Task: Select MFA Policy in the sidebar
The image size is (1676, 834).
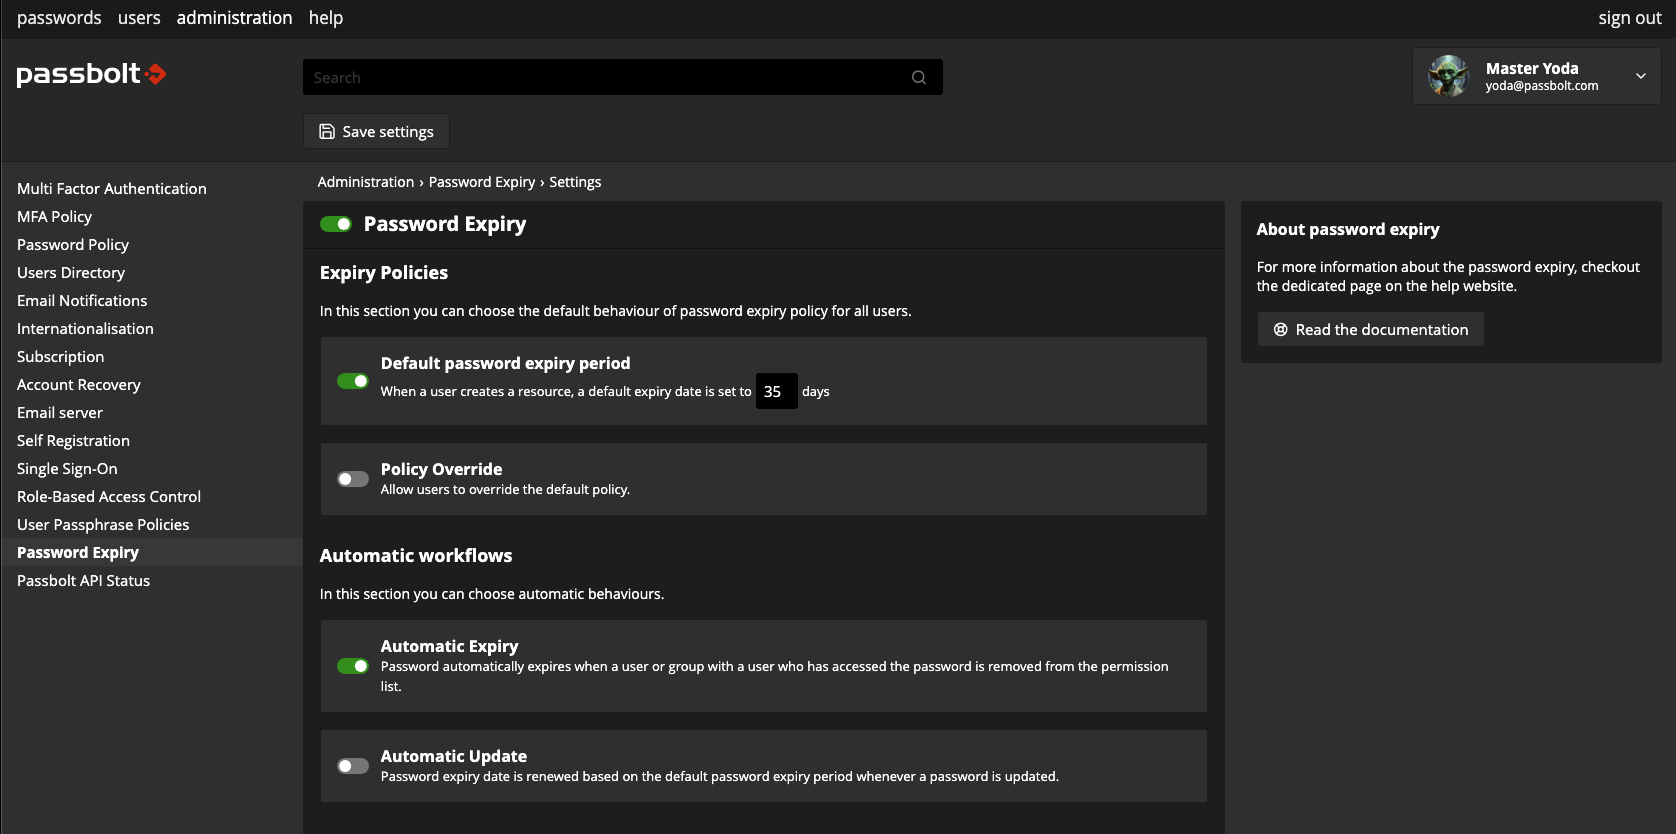Action: (x=54, y=216)
